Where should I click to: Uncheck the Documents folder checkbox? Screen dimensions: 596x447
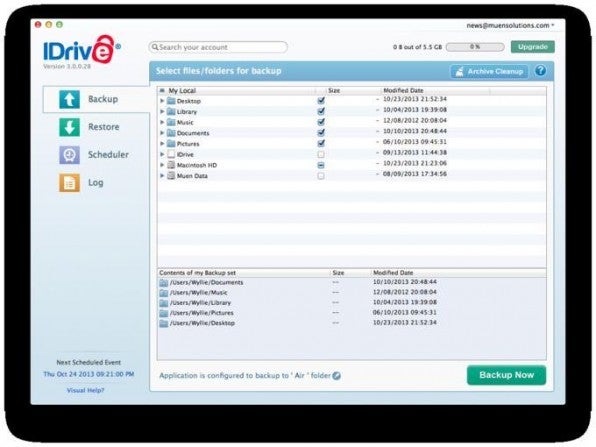(321, 132)
